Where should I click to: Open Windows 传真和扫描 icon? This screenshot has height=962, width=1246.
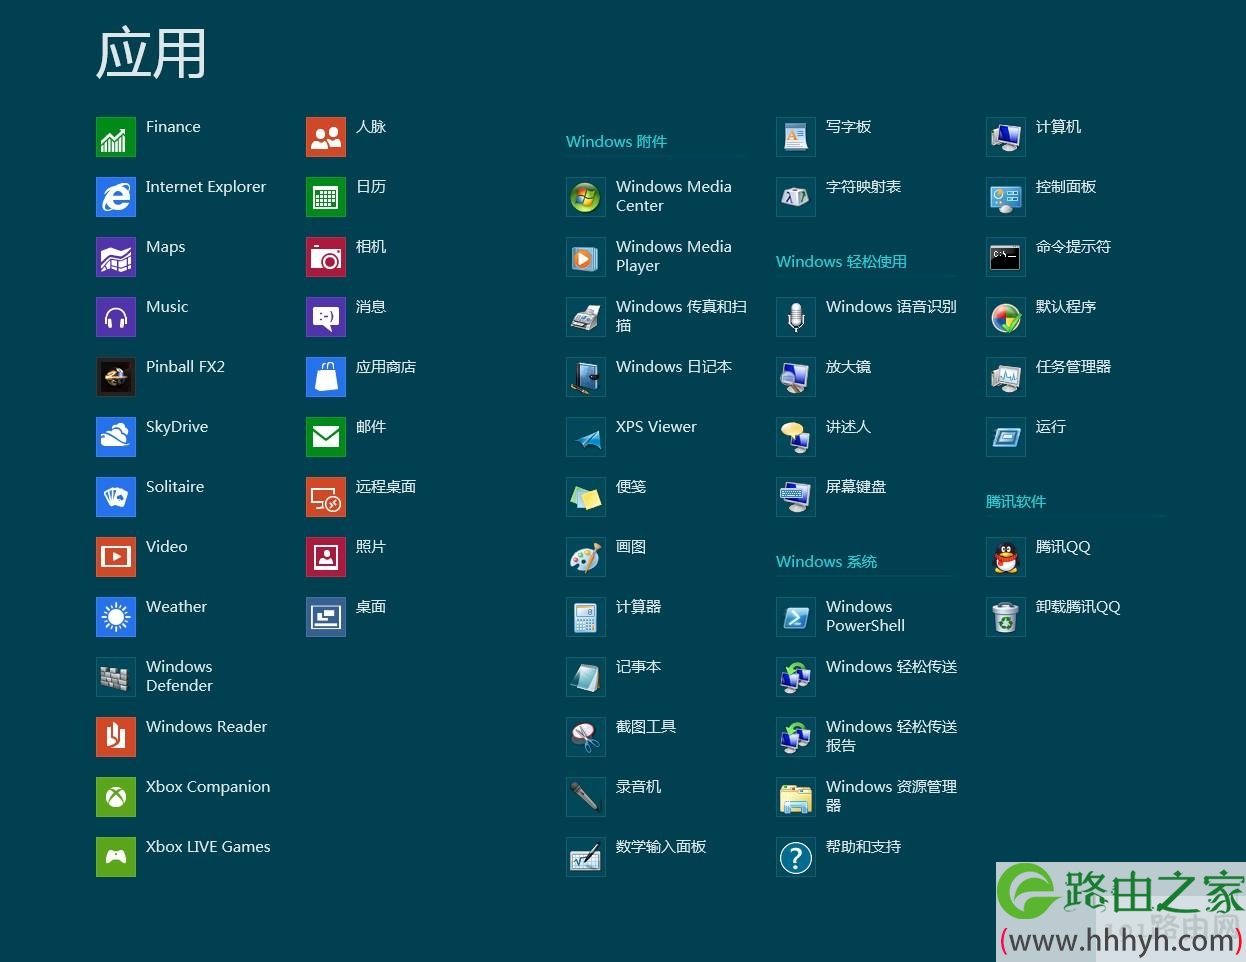point(586,317)
